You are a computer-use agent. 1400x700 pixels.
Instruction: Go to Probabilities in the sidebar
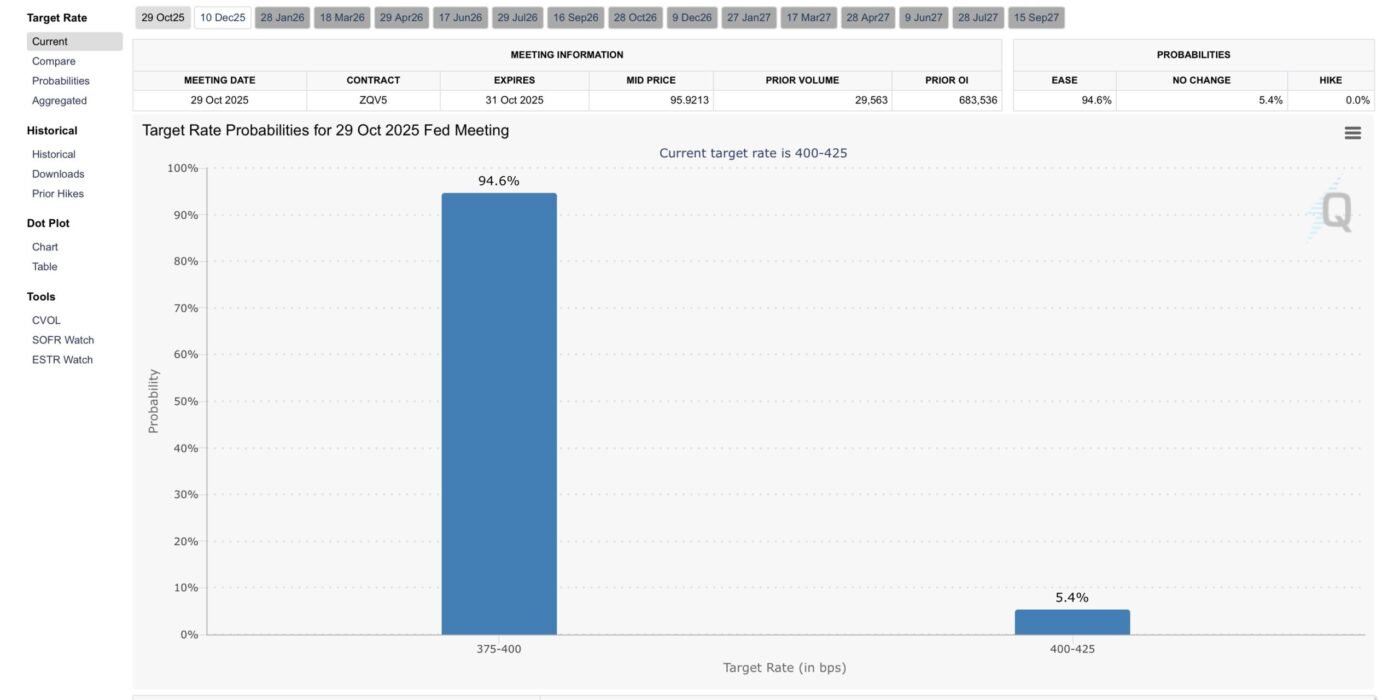pyautogui.click(x=60, y=81)
